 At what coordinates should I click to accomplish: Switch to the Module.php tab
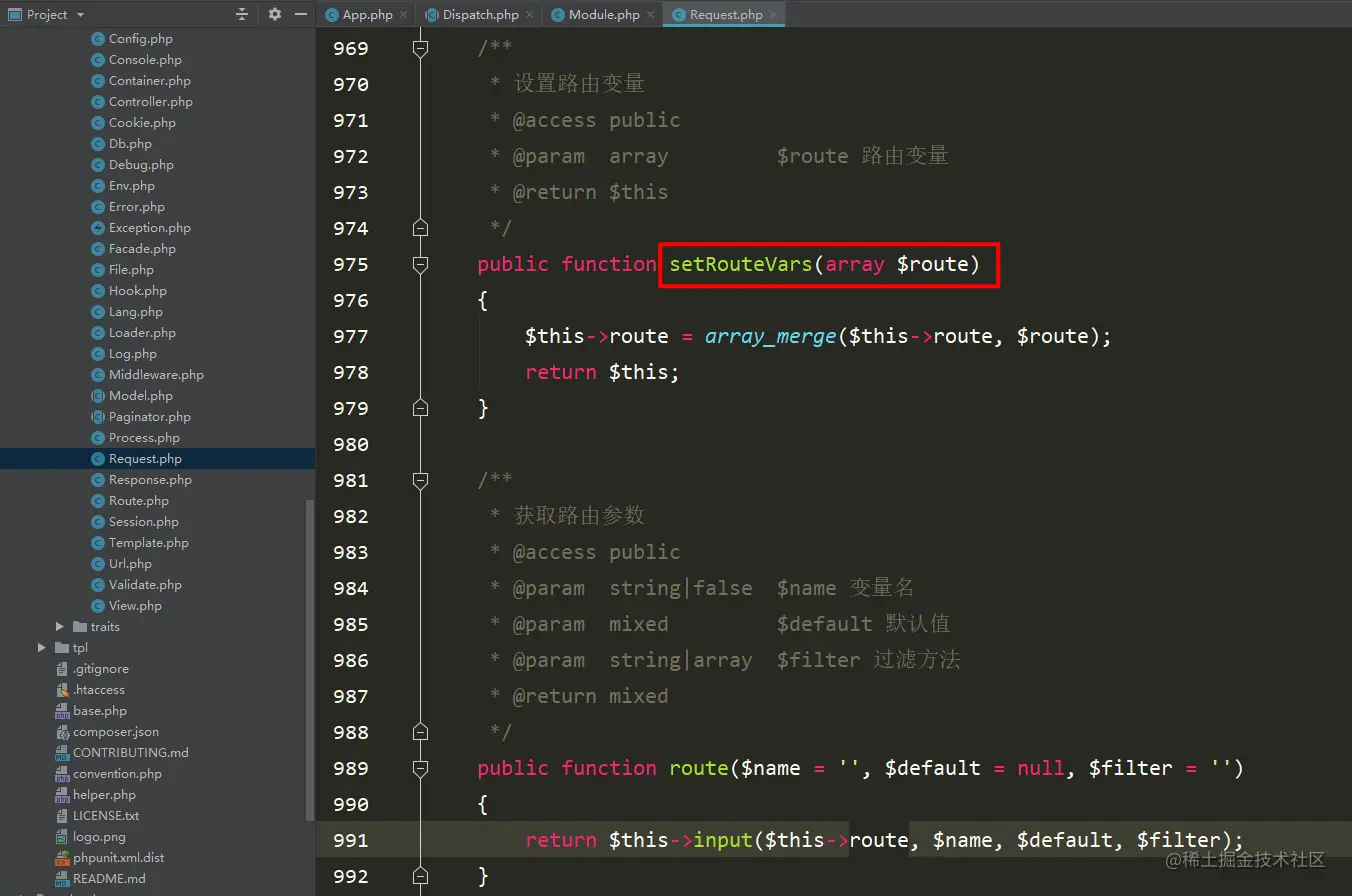tap(604, 14)
